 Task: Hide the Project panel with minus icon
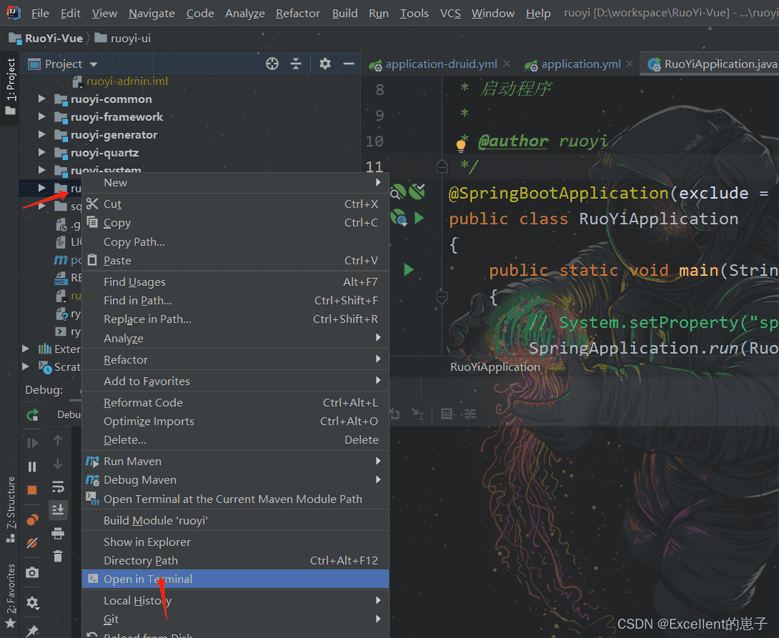point(349,64)
